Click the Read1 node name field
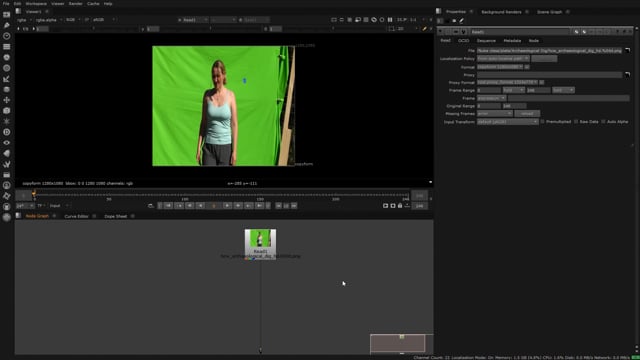640x360 pixels. coord(520,32)
